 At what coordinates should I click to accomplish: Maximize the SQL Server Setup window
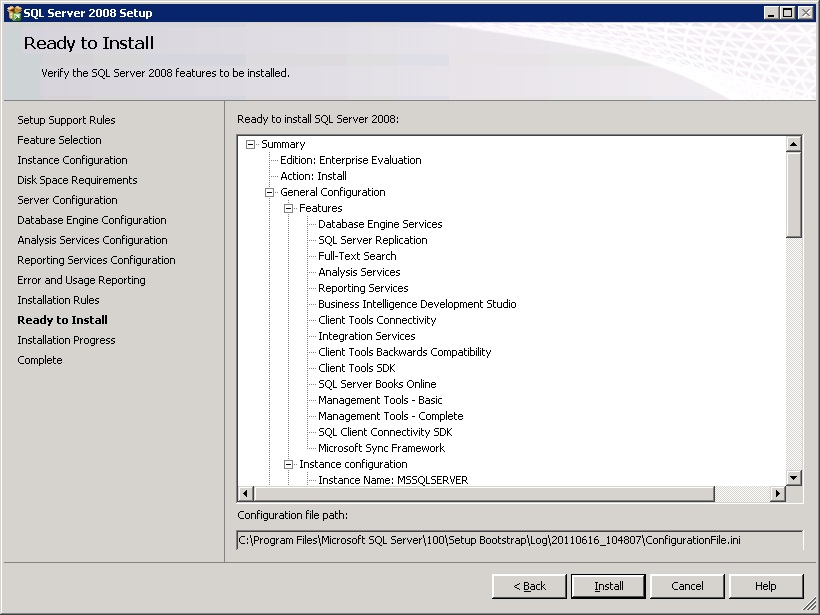787,13
